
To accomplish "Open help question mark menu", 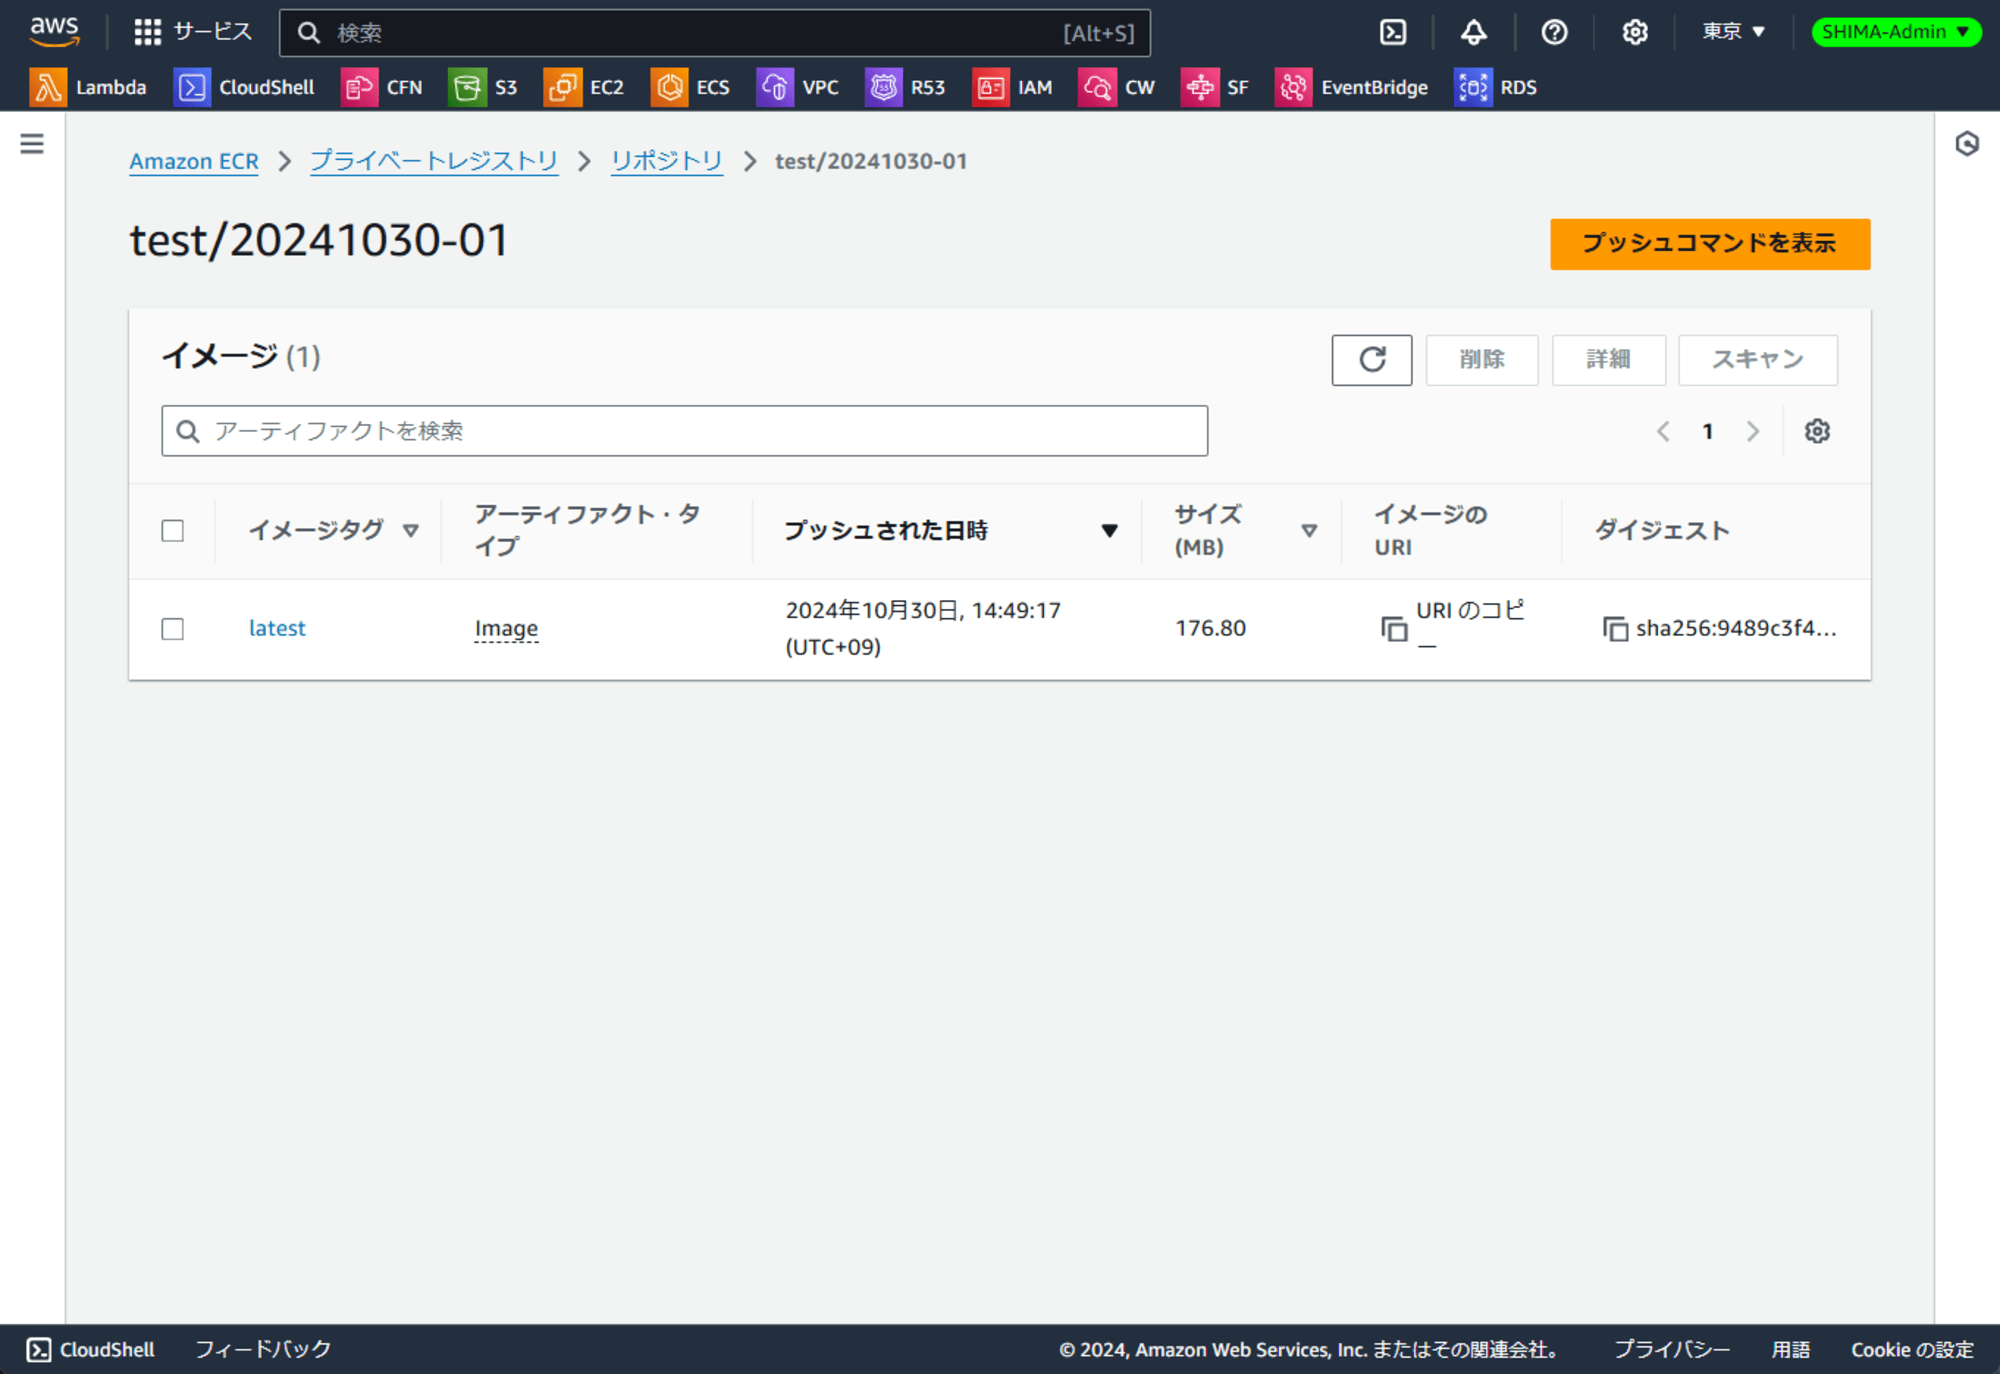I will tap(1554, 32).
